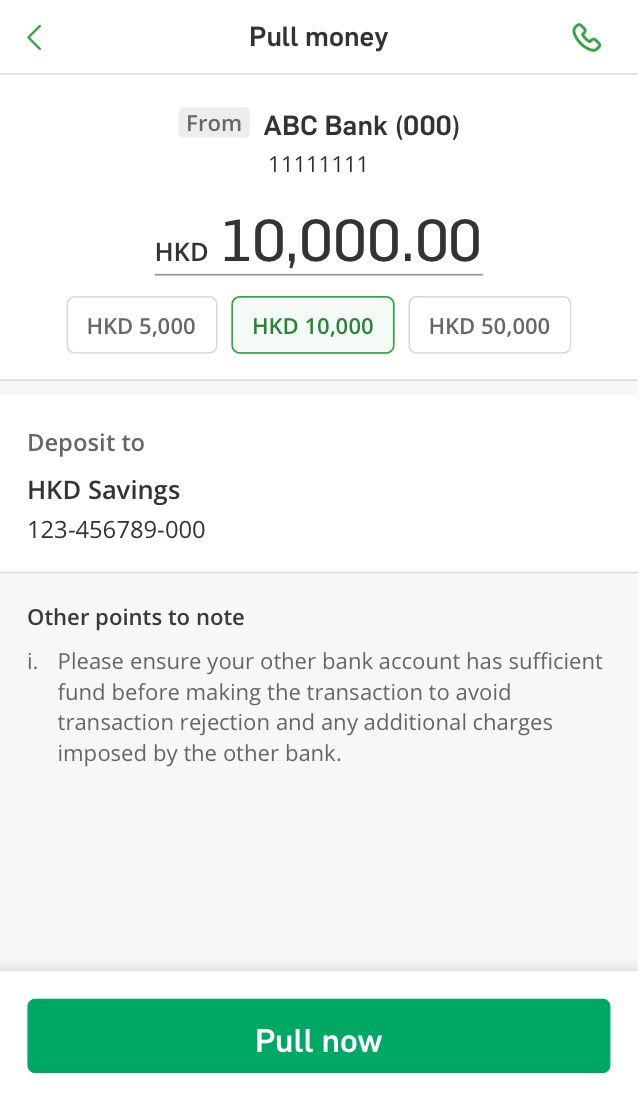The image size is (640, 1100).
Task: Click the "i." note list marker
Action: (33, 662)
